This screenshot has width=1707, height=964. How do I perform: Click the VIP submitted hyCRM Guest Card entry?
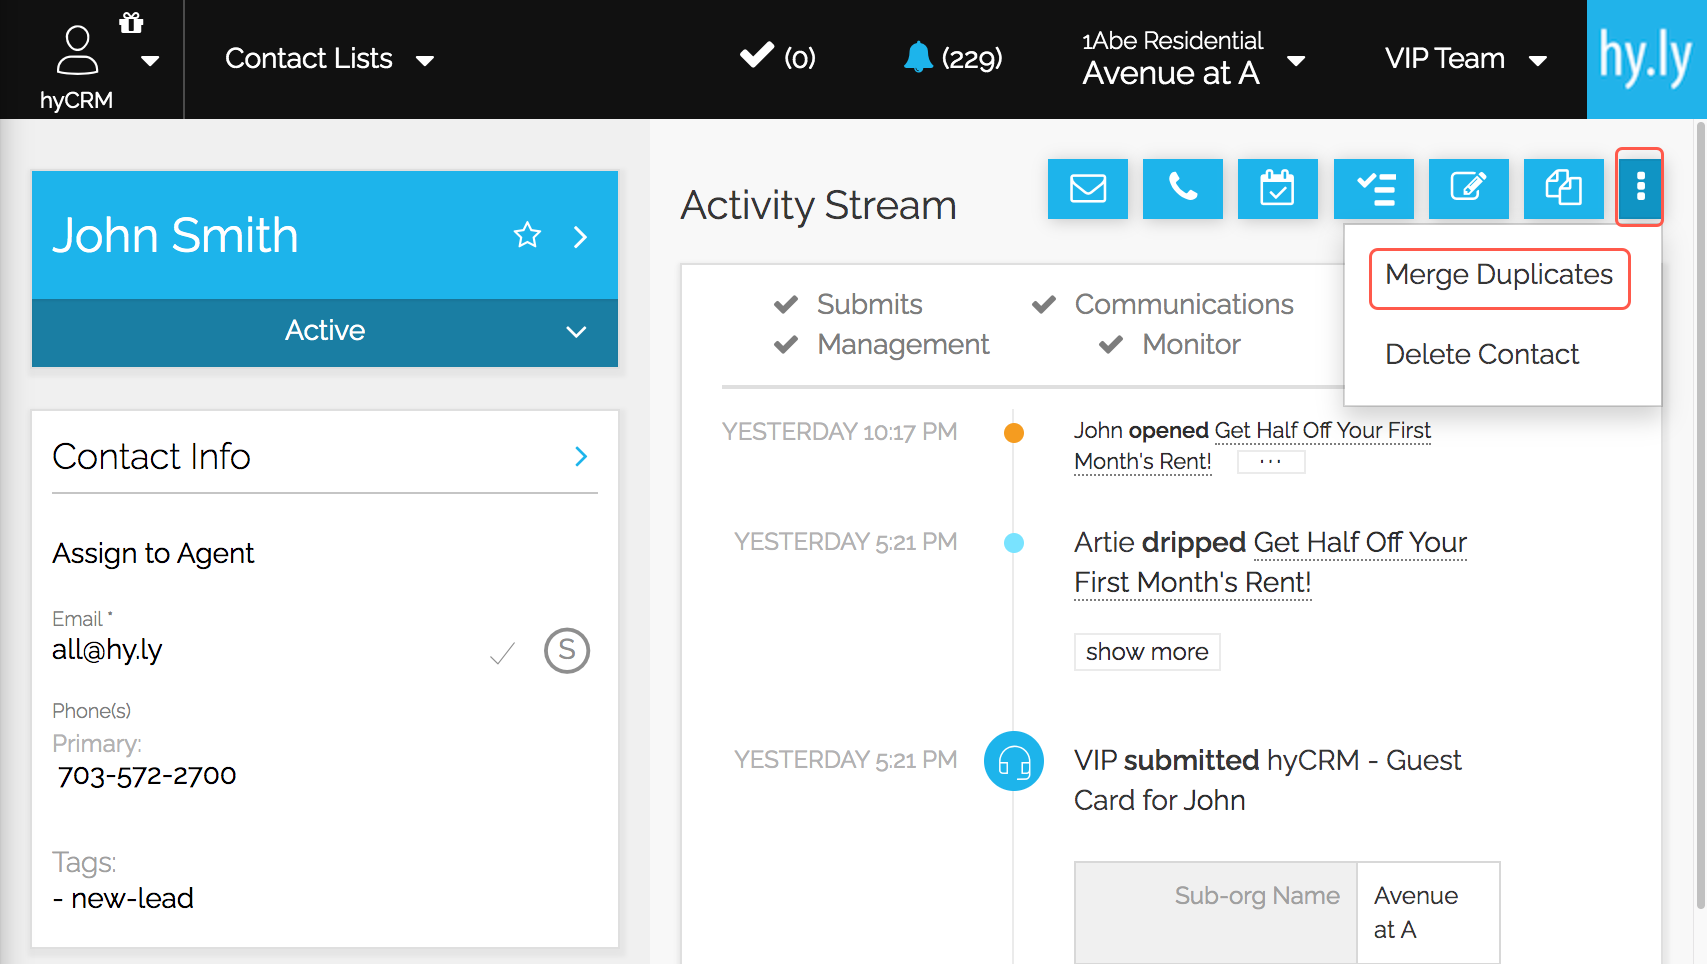[1268, 780]
